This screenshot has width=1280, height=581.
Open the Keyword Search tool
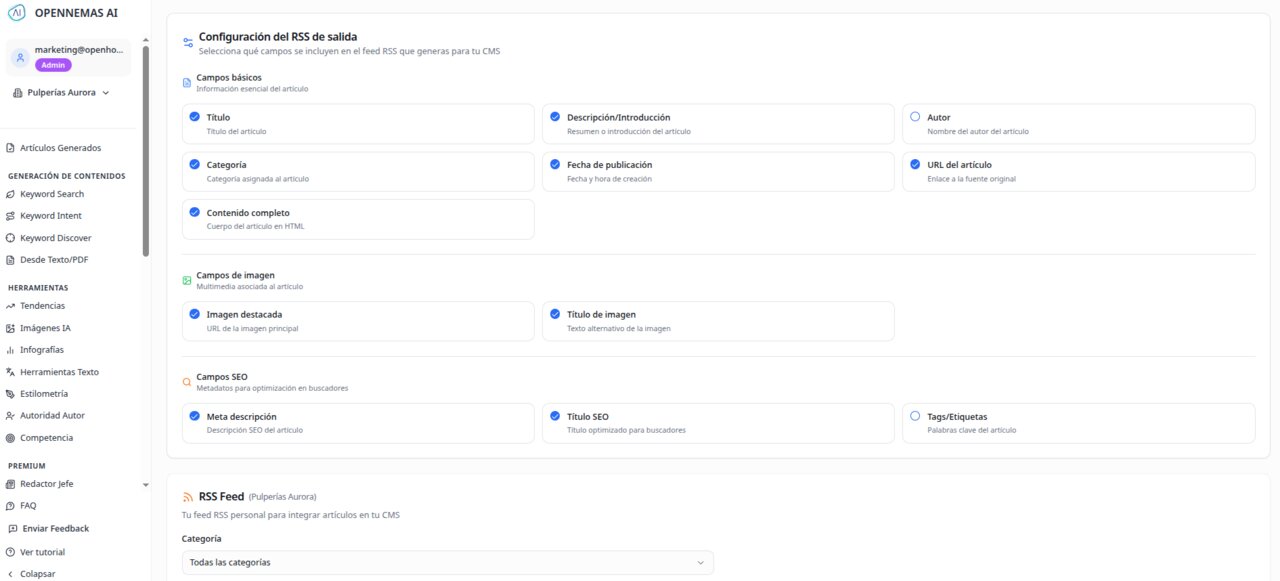(50, 193)
